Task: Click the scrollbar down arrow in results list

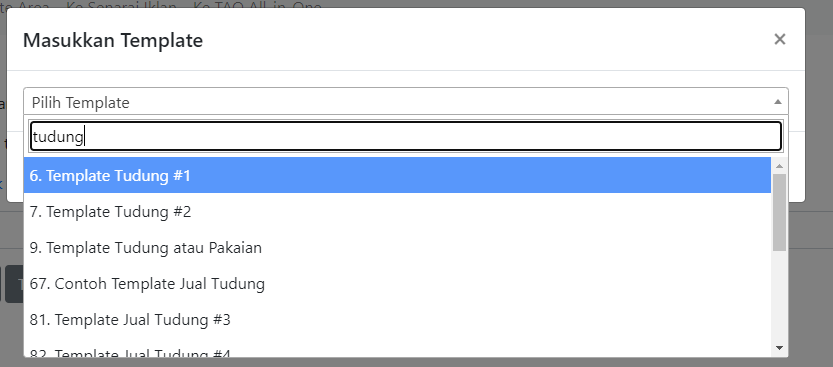Action: [x=779, y=348]
